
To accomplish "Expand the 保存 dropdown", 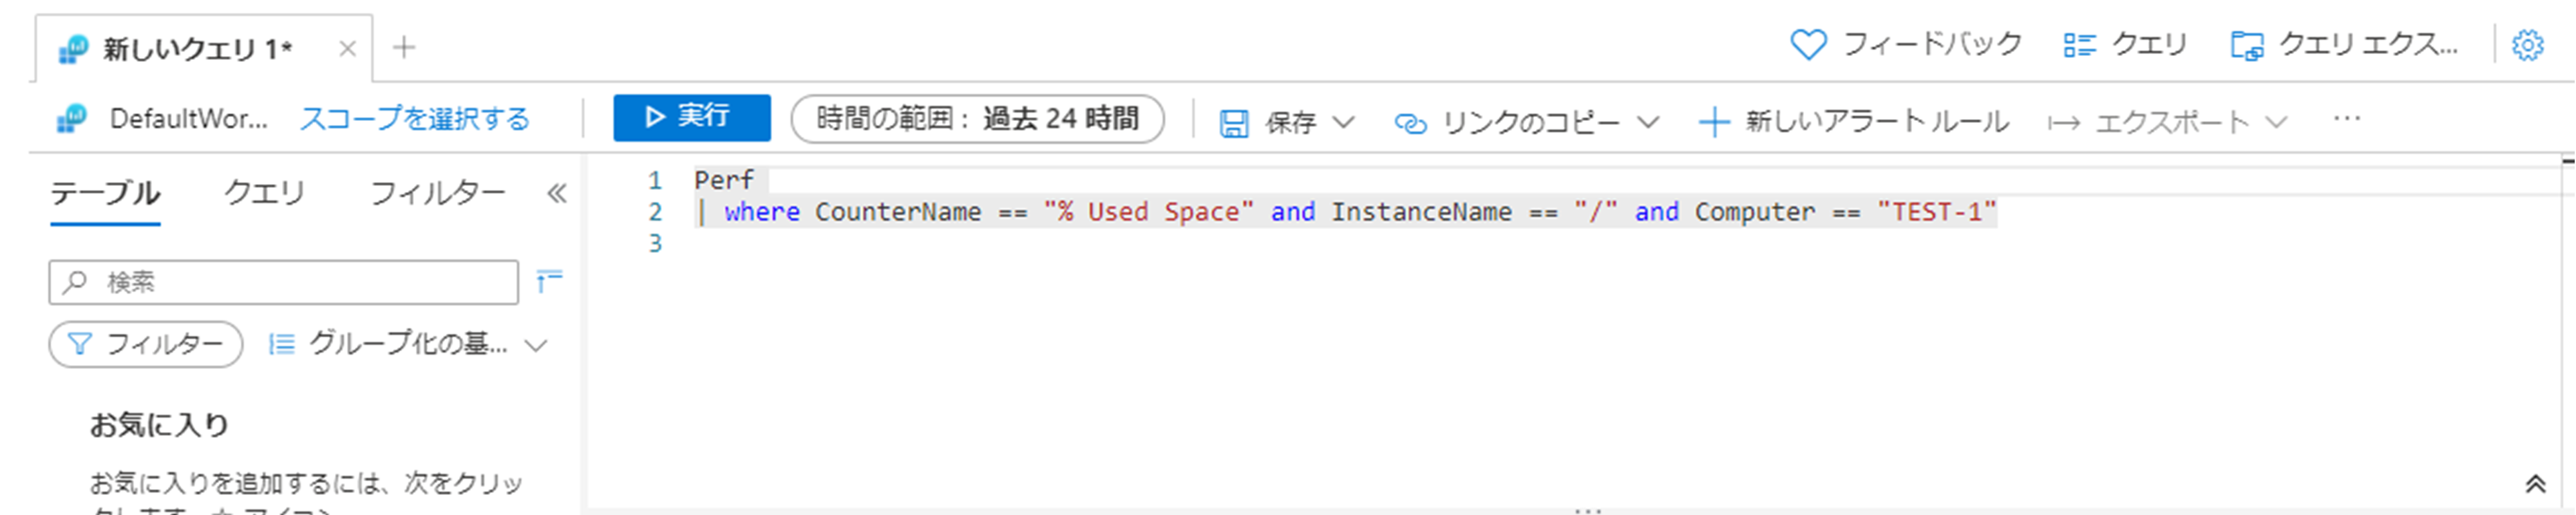I will coord(1344,122).
